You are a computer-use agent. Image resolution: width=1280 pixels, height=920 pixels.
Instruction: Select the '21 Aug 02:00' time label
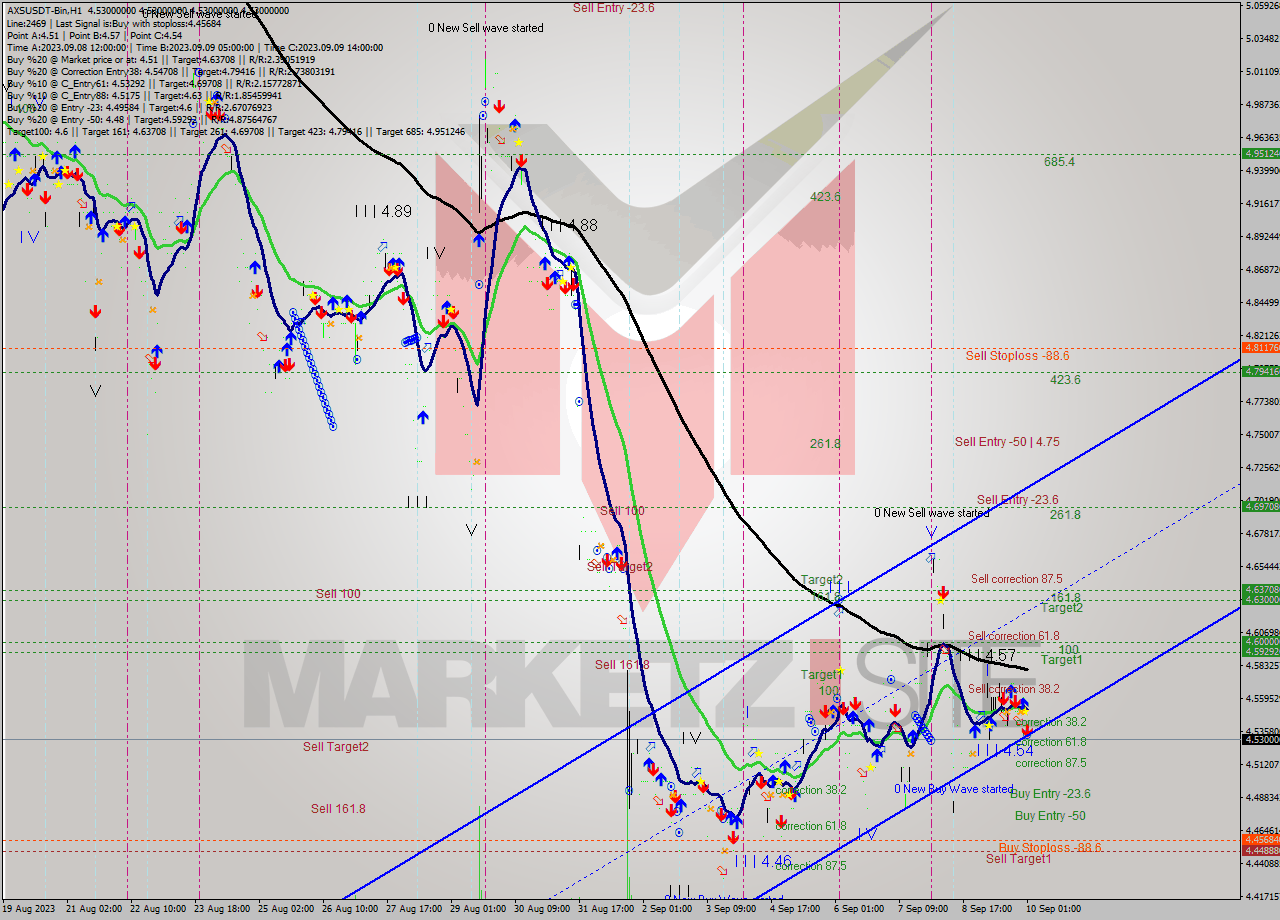pyautogui.click(x=93, y=909)
